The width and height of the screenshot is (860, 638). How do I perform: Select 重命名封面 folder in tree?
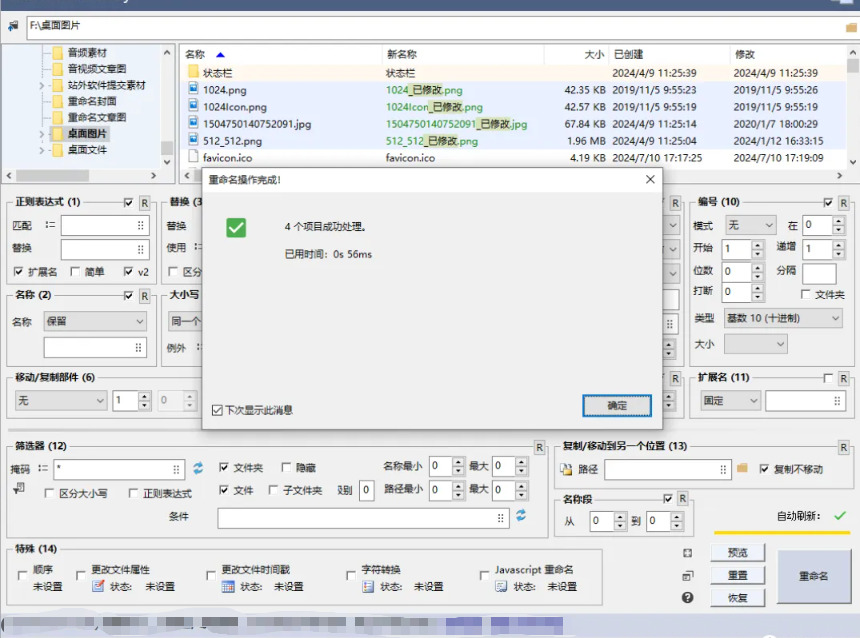click(92, 101)
